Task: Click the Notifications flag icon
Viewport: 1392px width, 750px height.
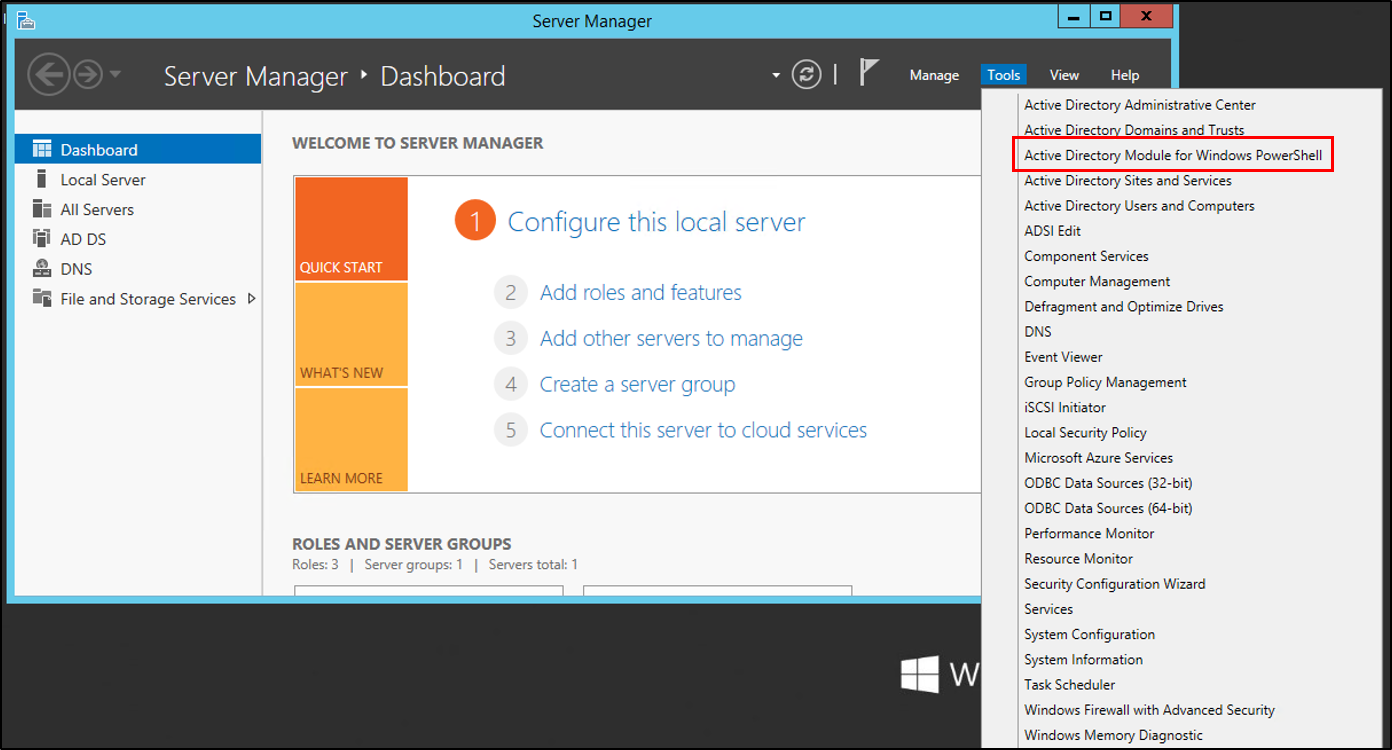Action: pyautogui.click(x=869, y=71)
